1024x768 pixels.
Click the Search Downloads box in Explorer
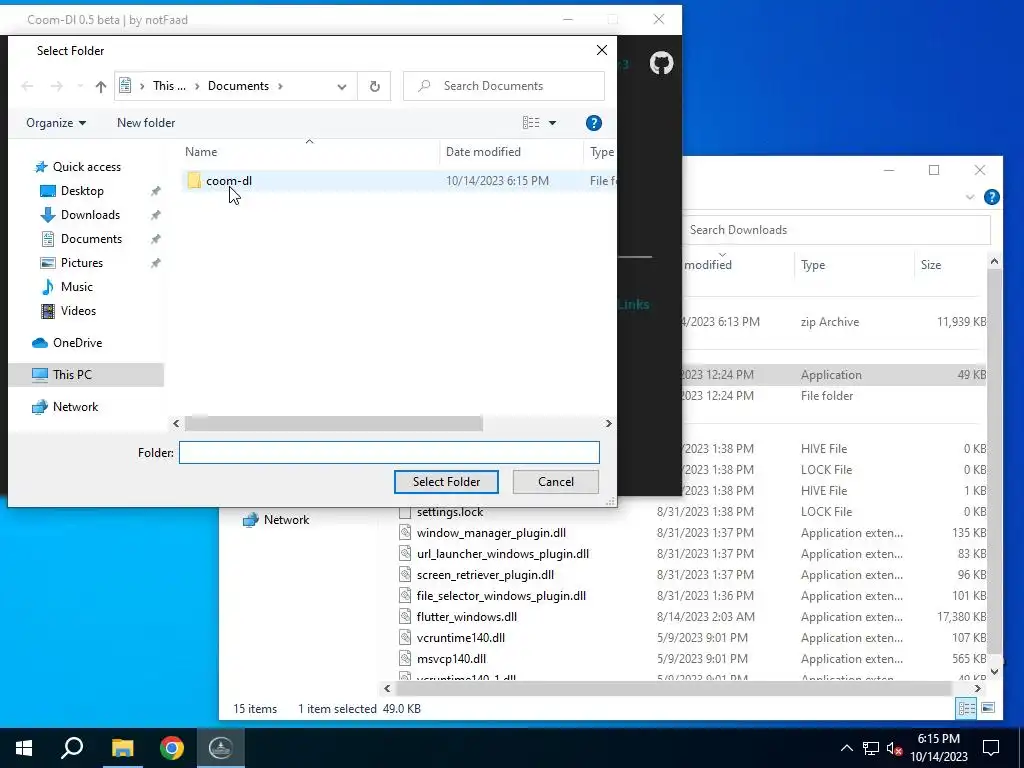click(837, 230)
